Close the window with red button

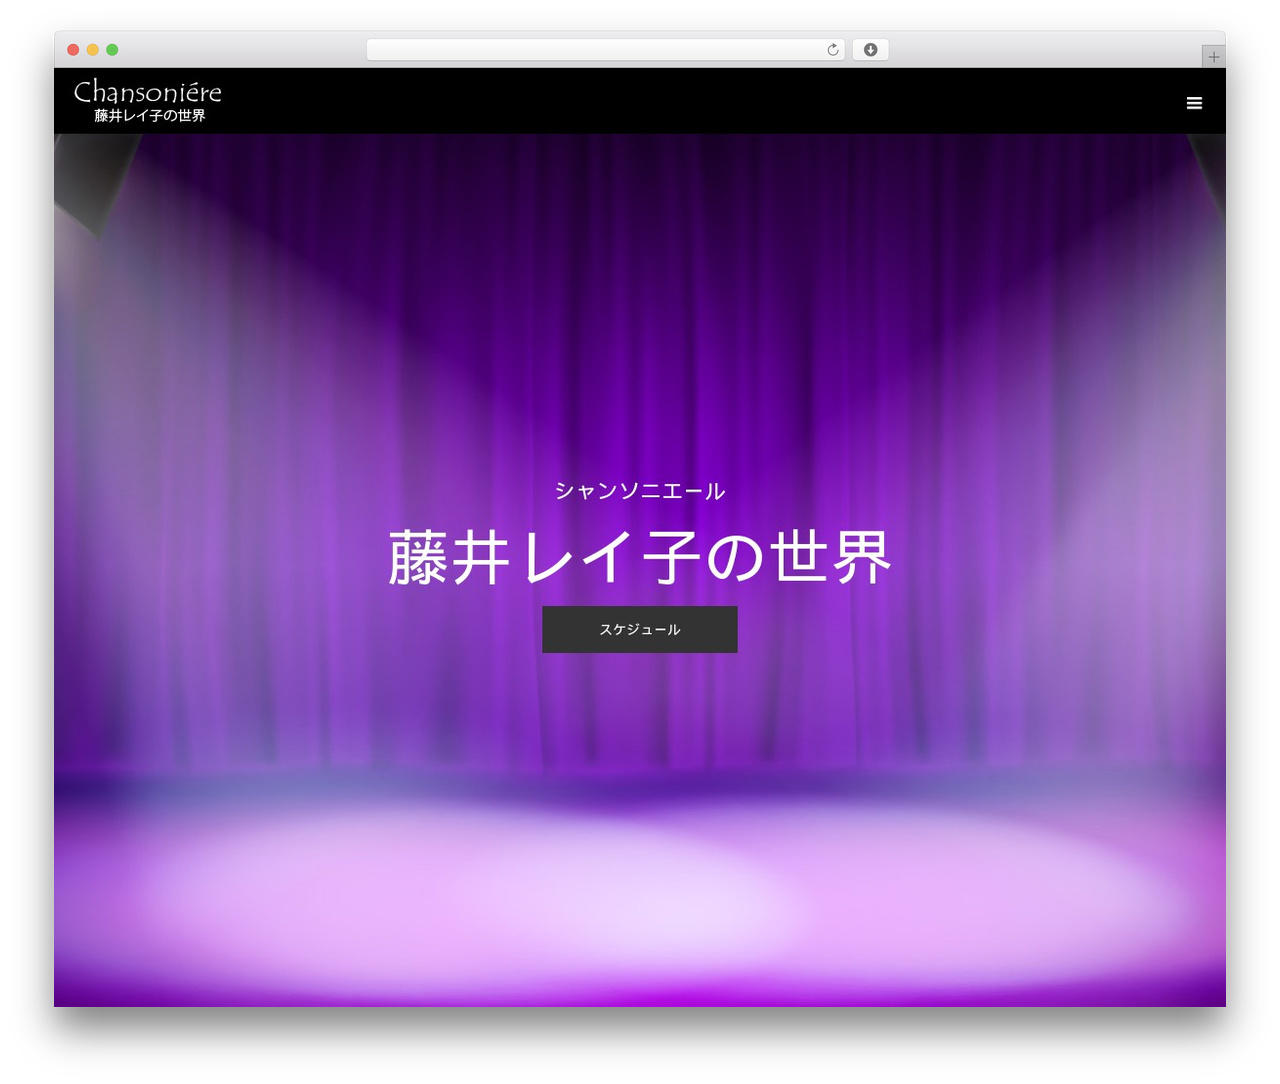(73, 50)
